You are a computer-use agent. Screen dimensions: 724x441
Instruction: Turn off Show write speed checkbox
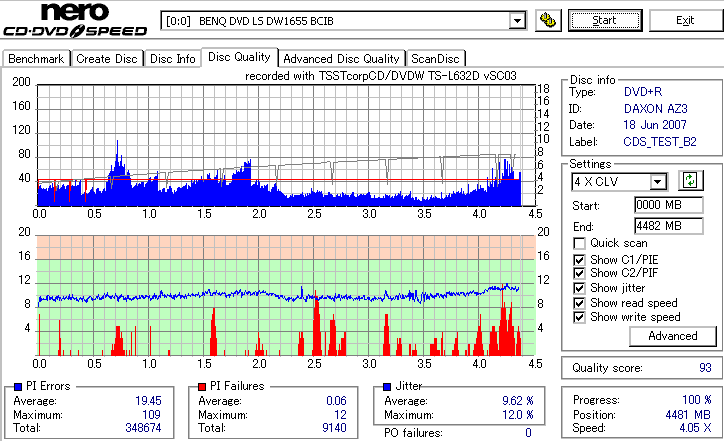click(579, 317)
